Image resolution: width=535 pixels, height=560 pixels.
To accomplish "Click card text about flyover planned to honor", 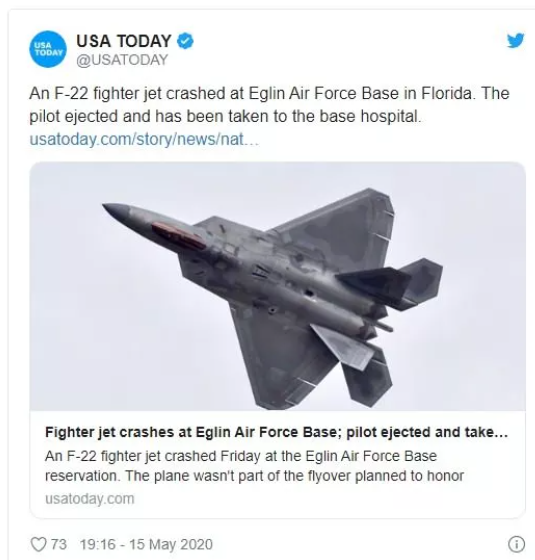I will tap(254, 476).
